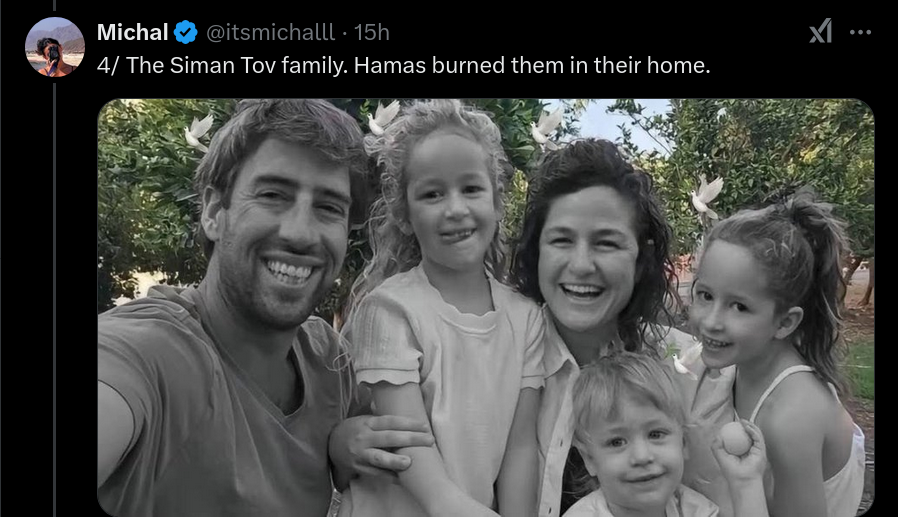Open Michal's profile picture avatar
Screen dimensions: 898x517
55,47
